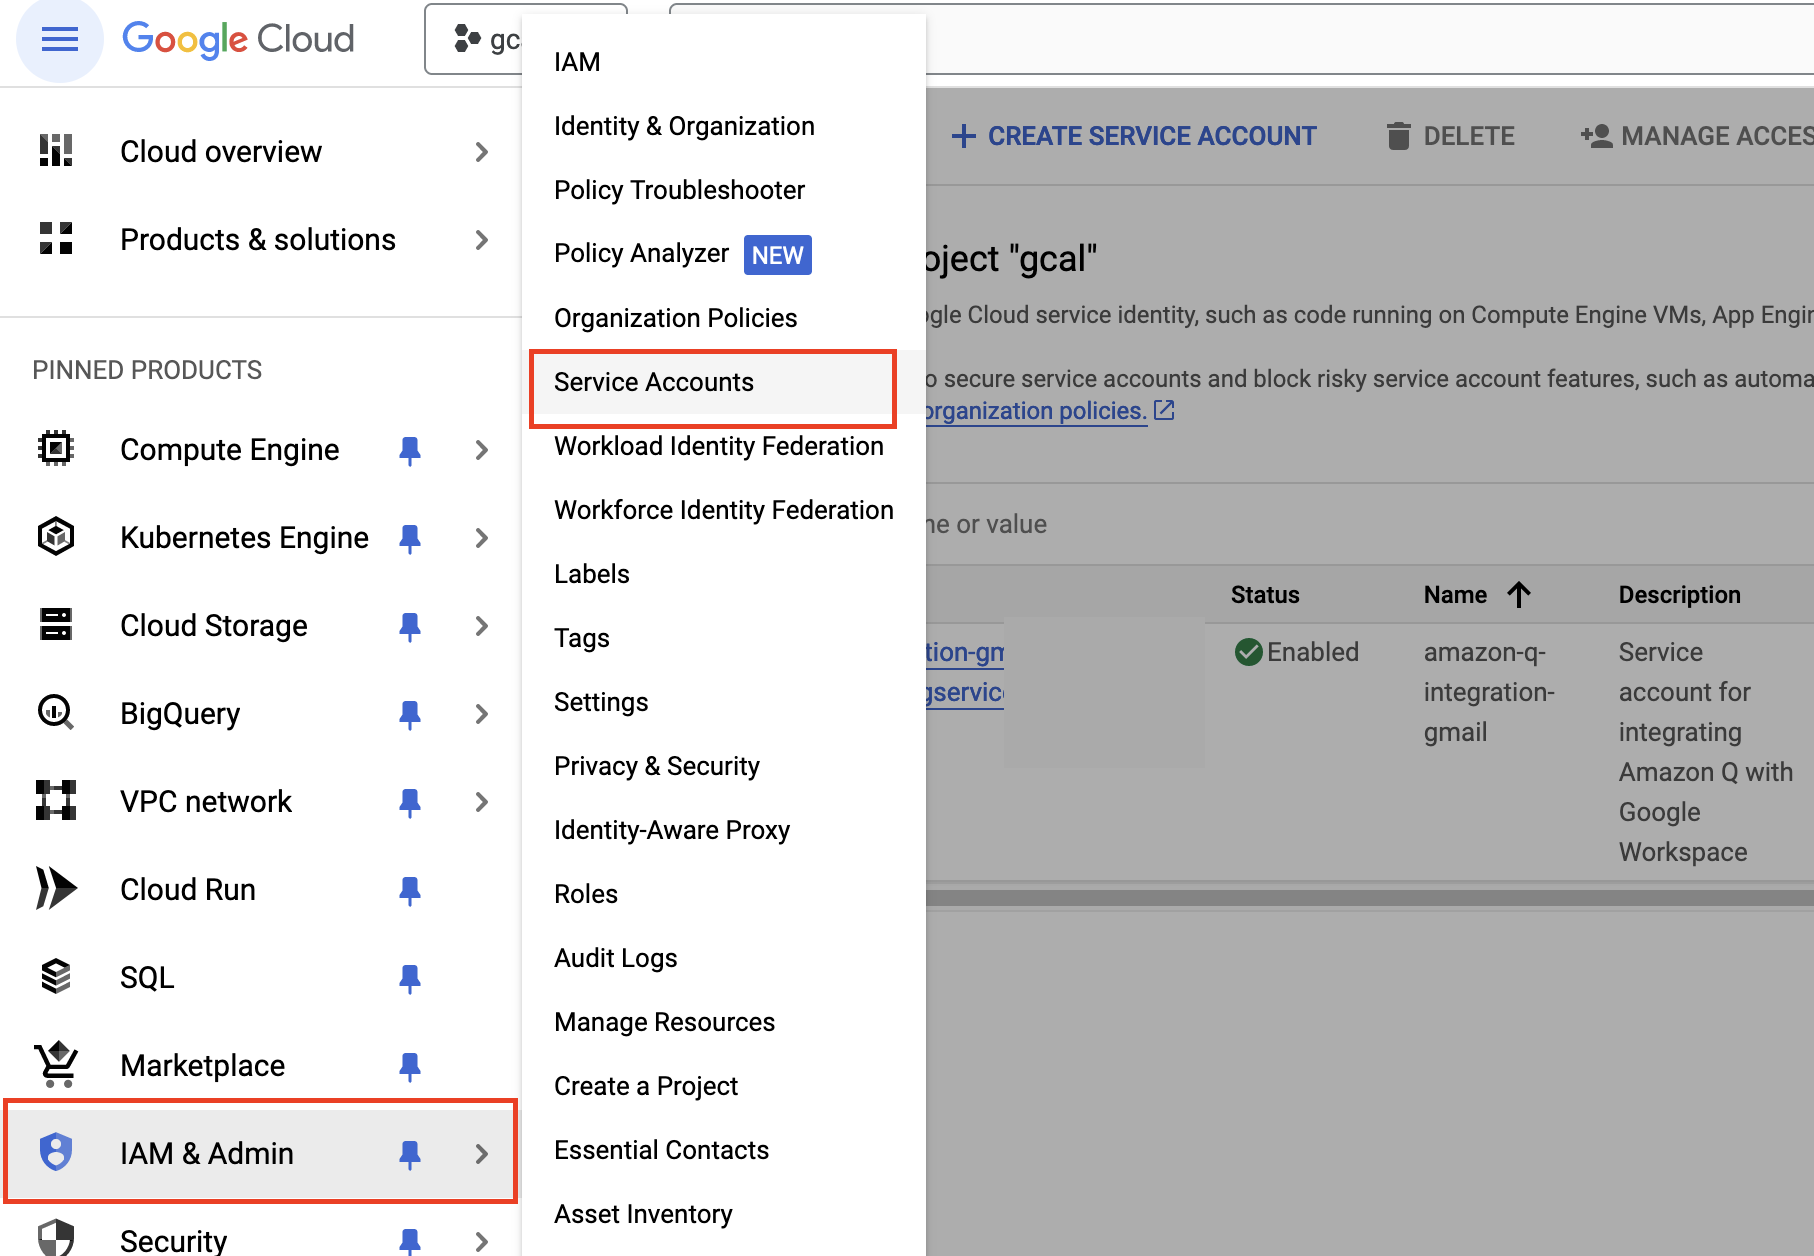1814x1256 pixels.
Task: Open Identity-Aware Proxy
Action: click(x=724, y=830)
